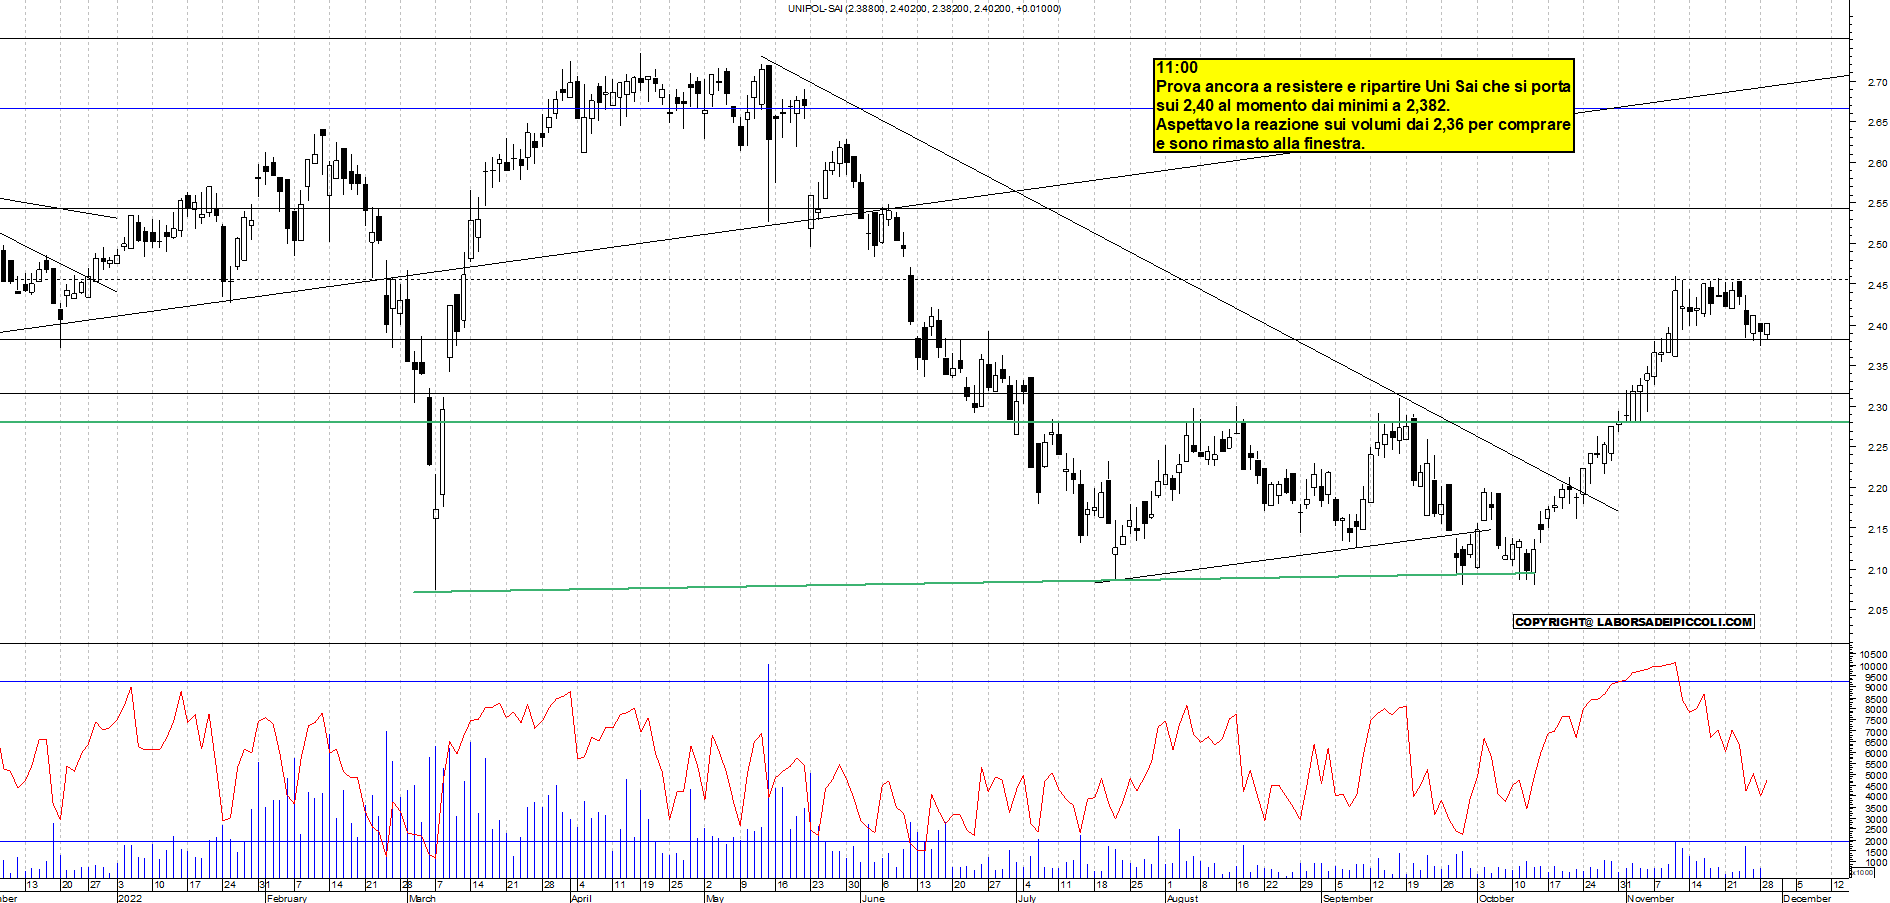Click the date label 26 before October
The height and width of the screenshot is (903, 1890).
1448,885
